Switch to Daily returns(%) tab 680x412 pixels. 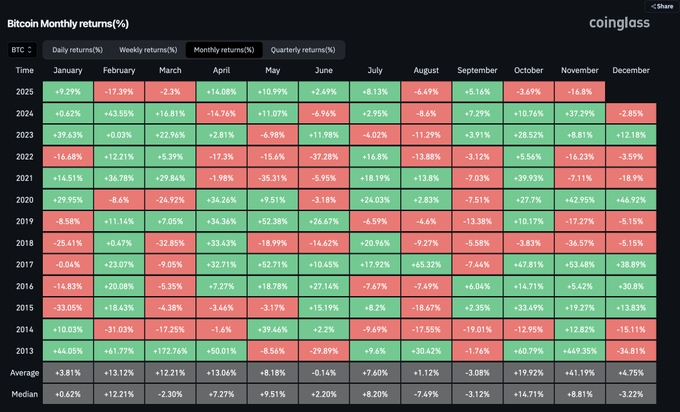click(75, 49)
